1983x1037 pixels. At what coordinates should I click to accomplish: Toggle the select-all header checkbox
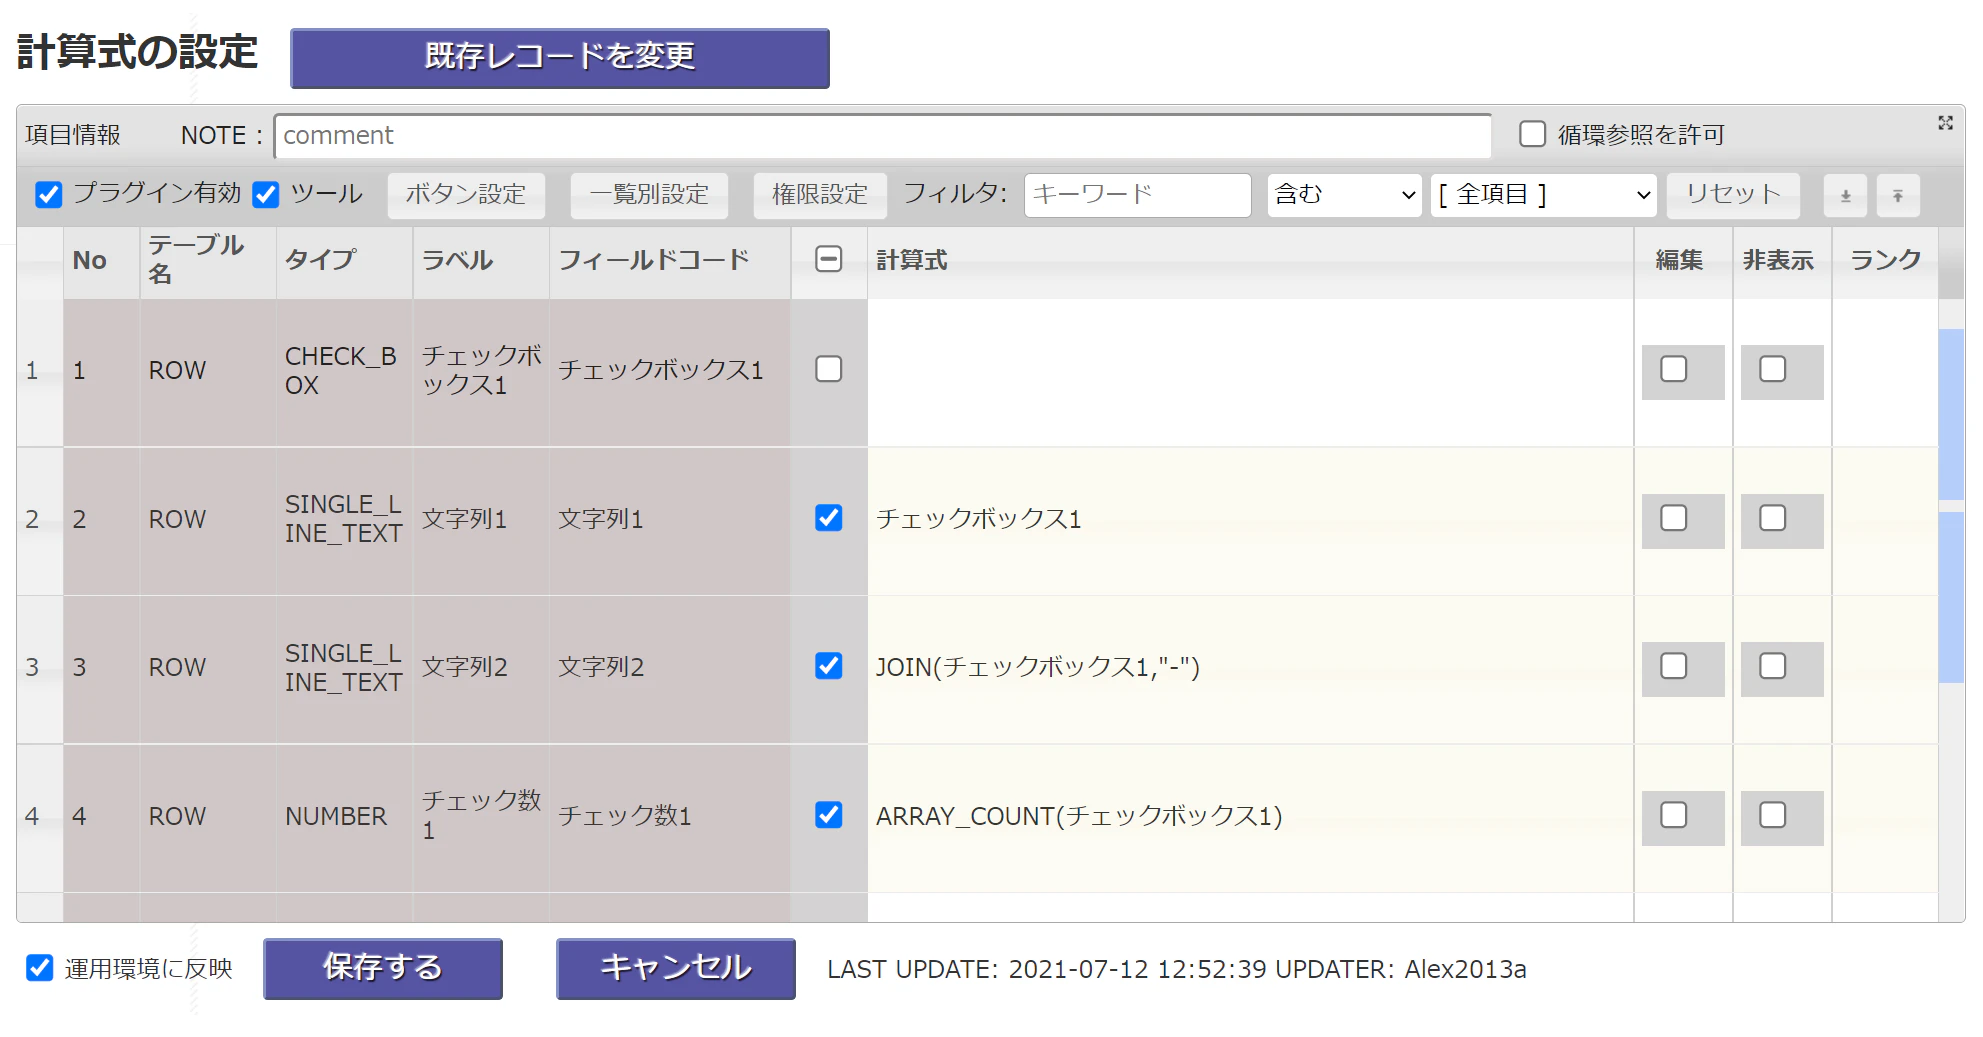click(x=829, y=259)
